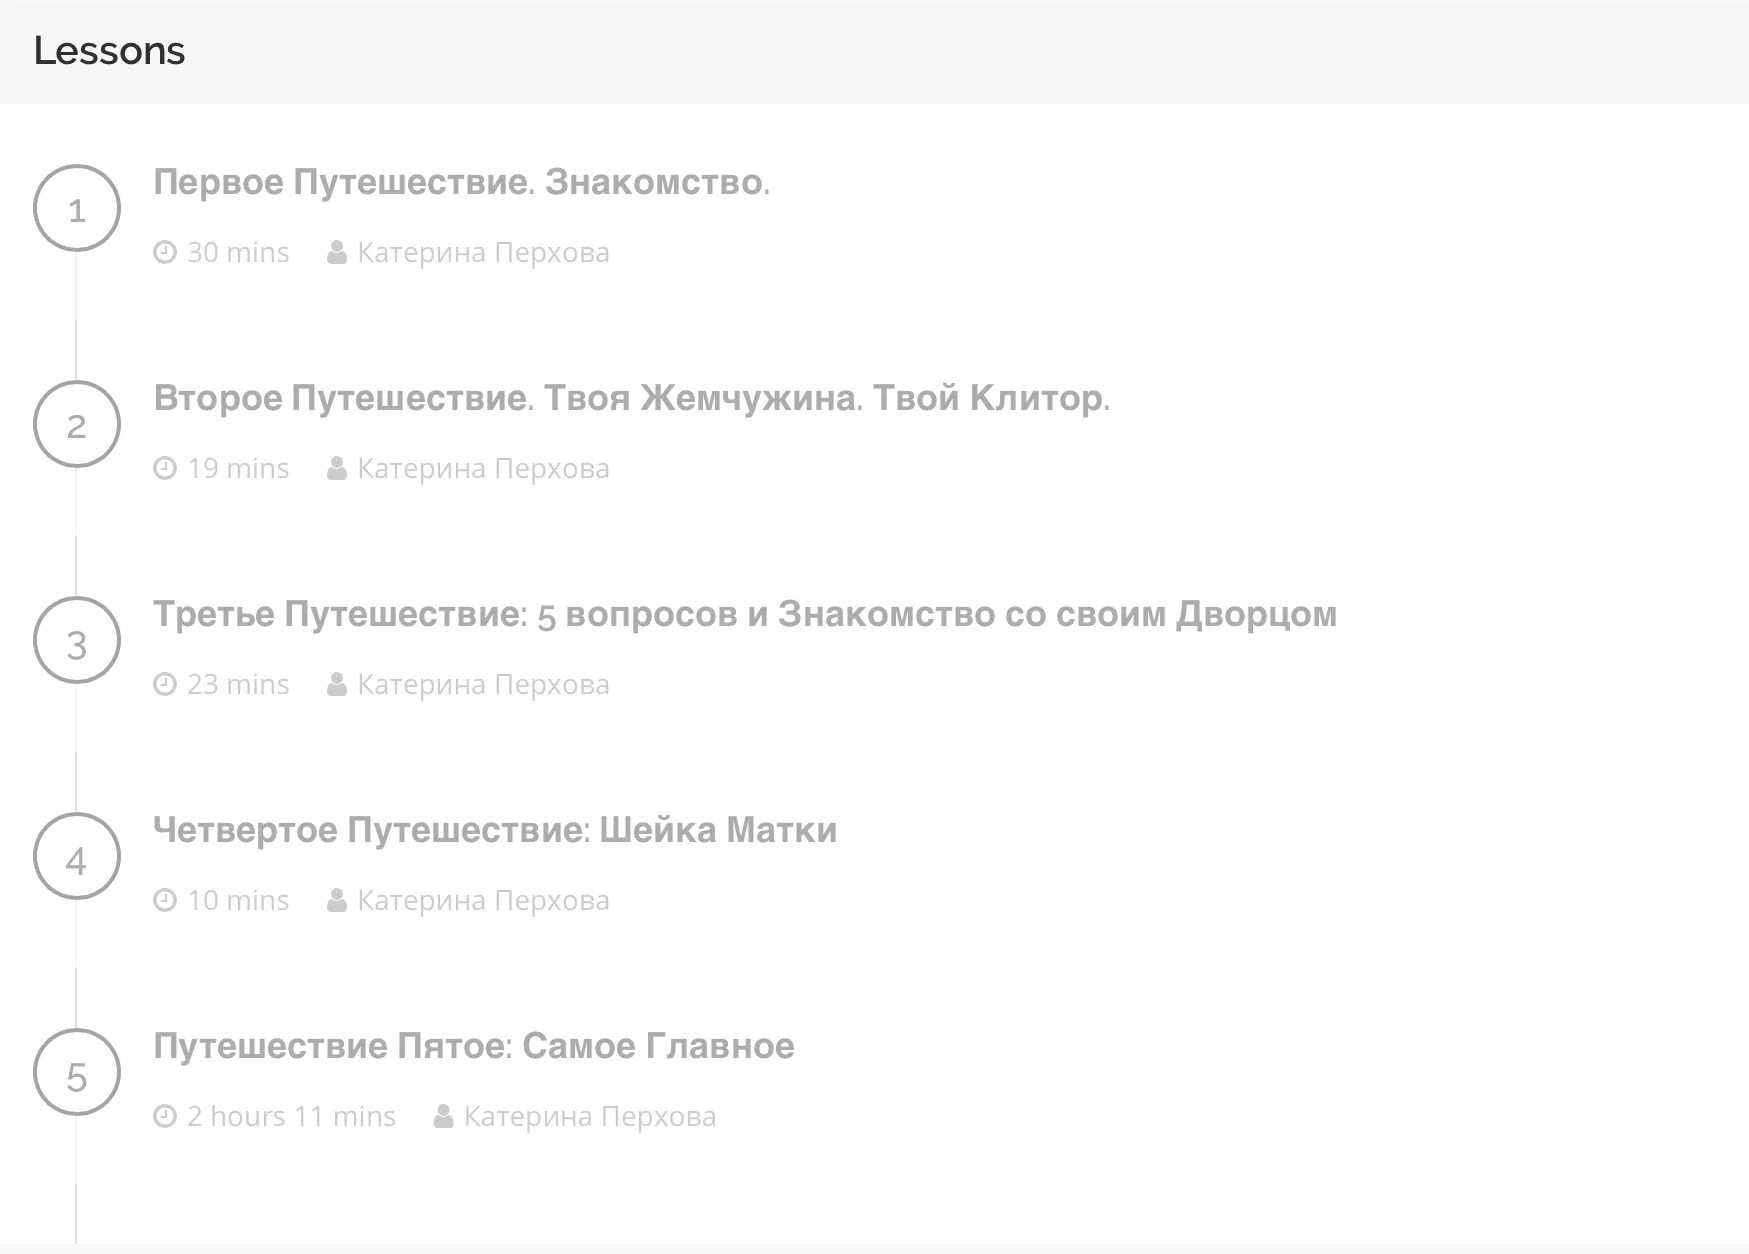Click the clock icon beside 19 mins
This screenshot has height=1254, width=1749.
165,469
